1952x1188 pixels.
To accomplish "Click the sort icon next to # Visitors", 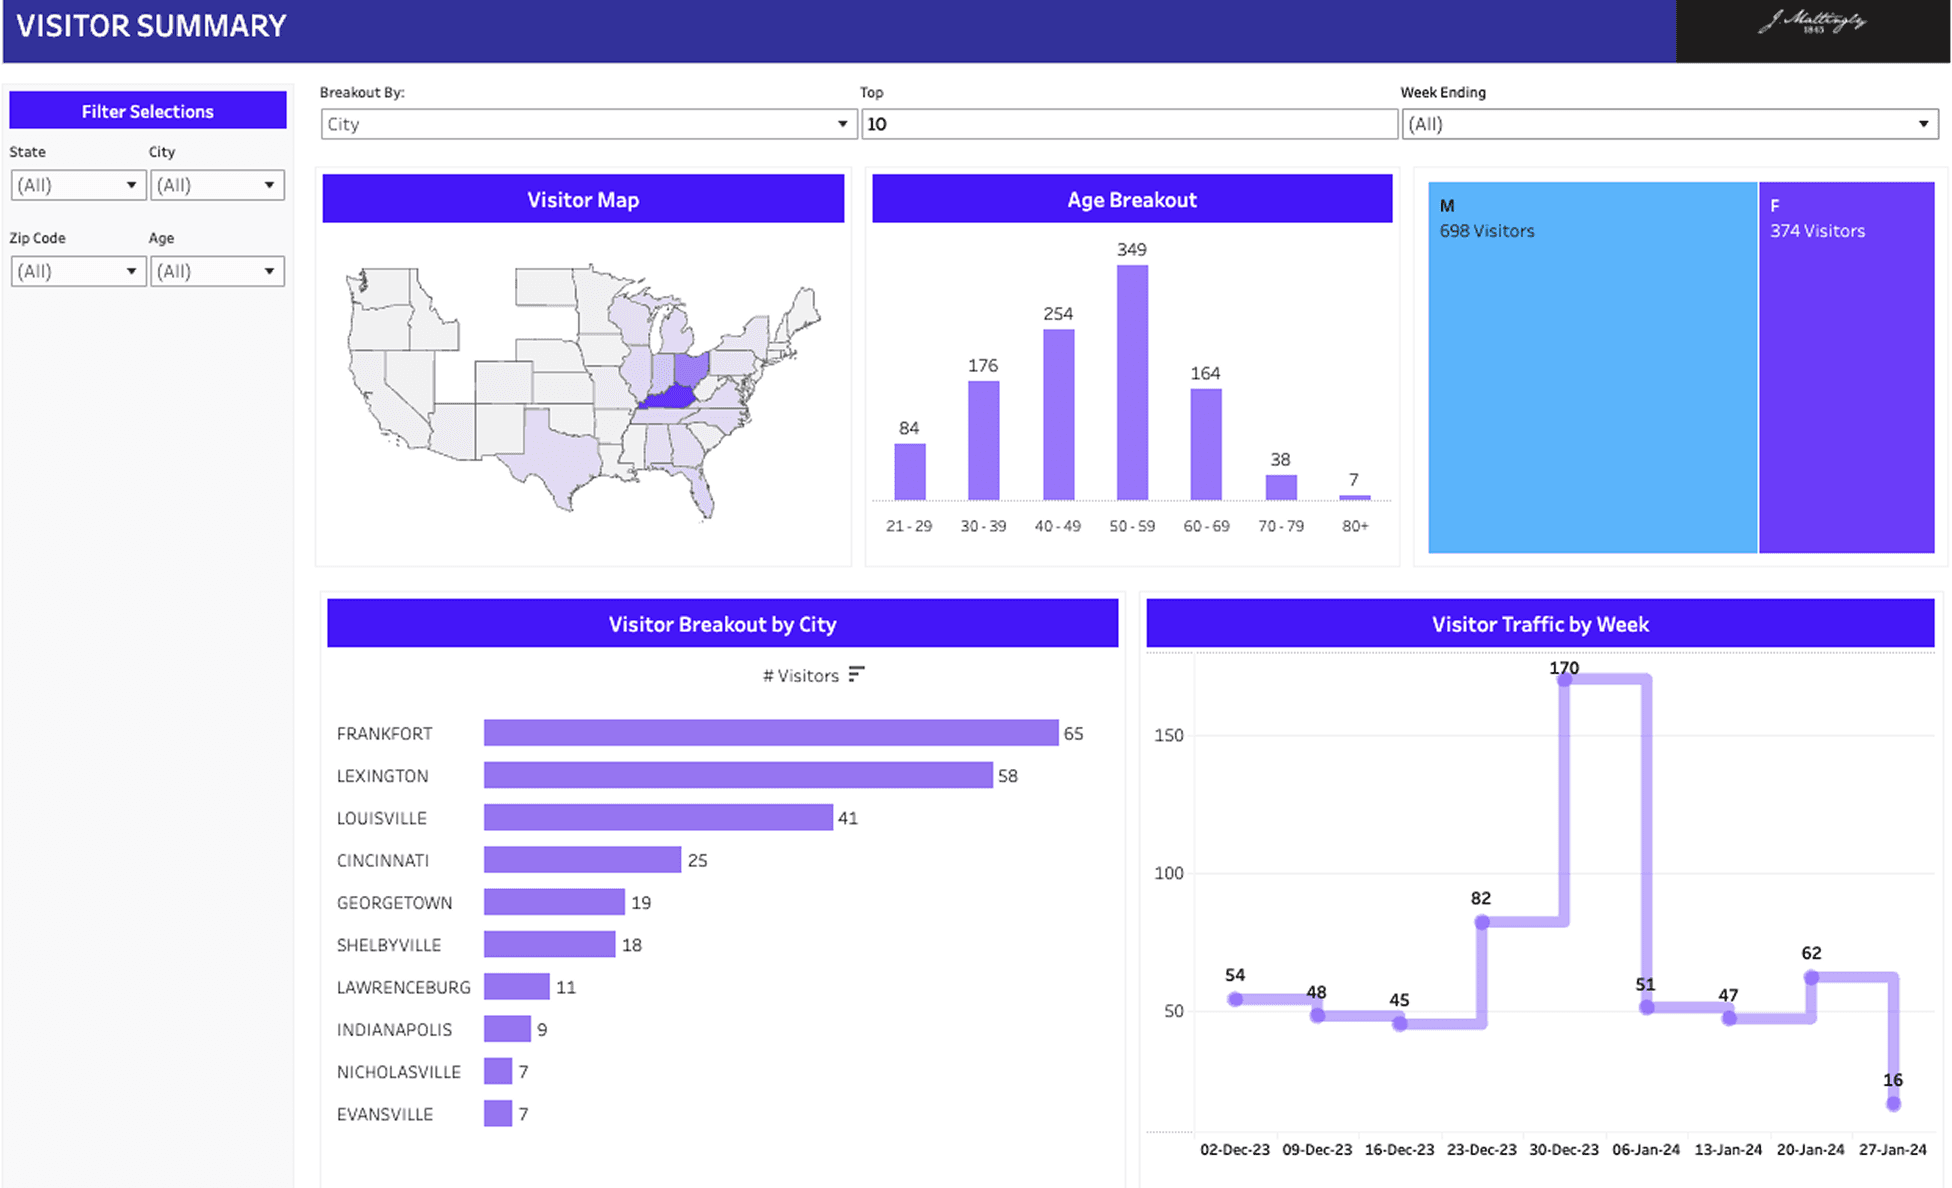I will [x=856, y=675].
